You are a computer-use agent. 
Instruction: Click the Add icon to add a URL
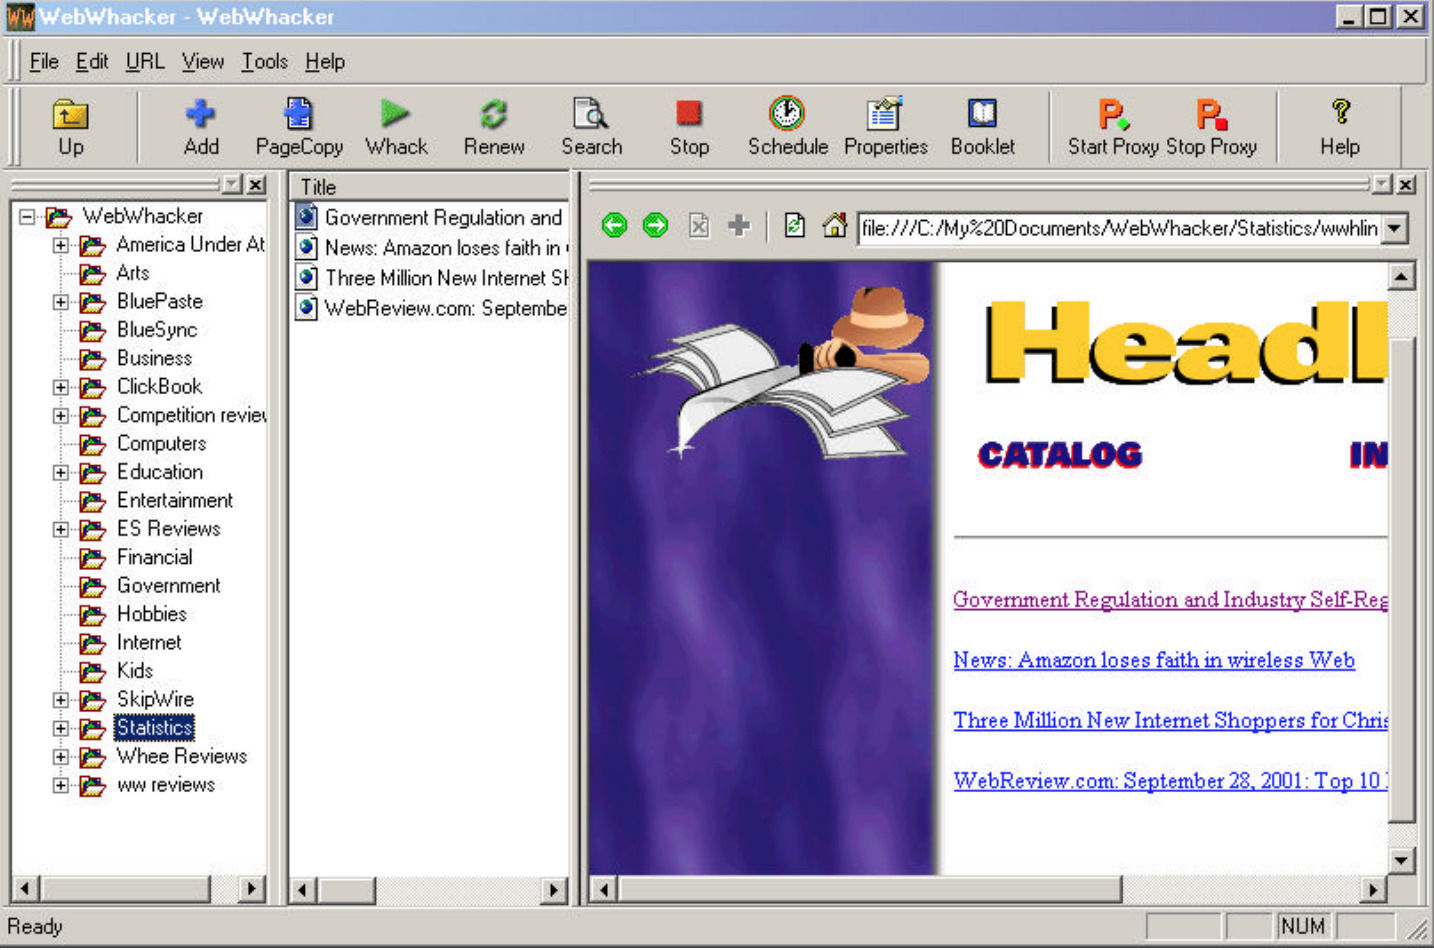point(201,124)
